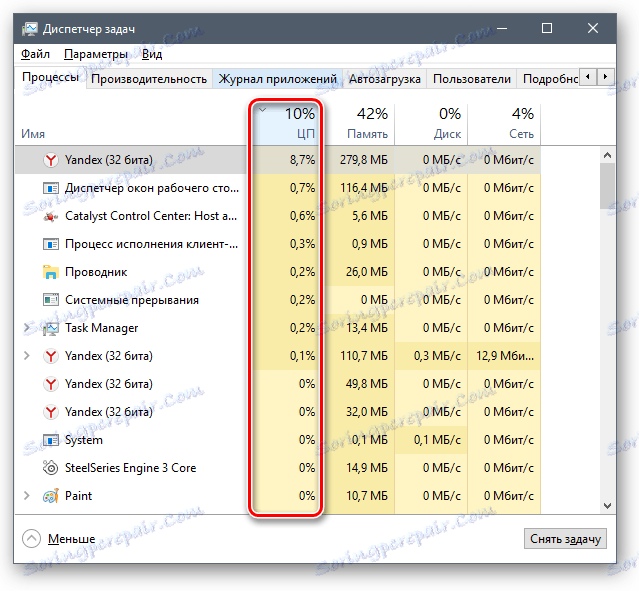Select the Paint process name

coord(78,496)
